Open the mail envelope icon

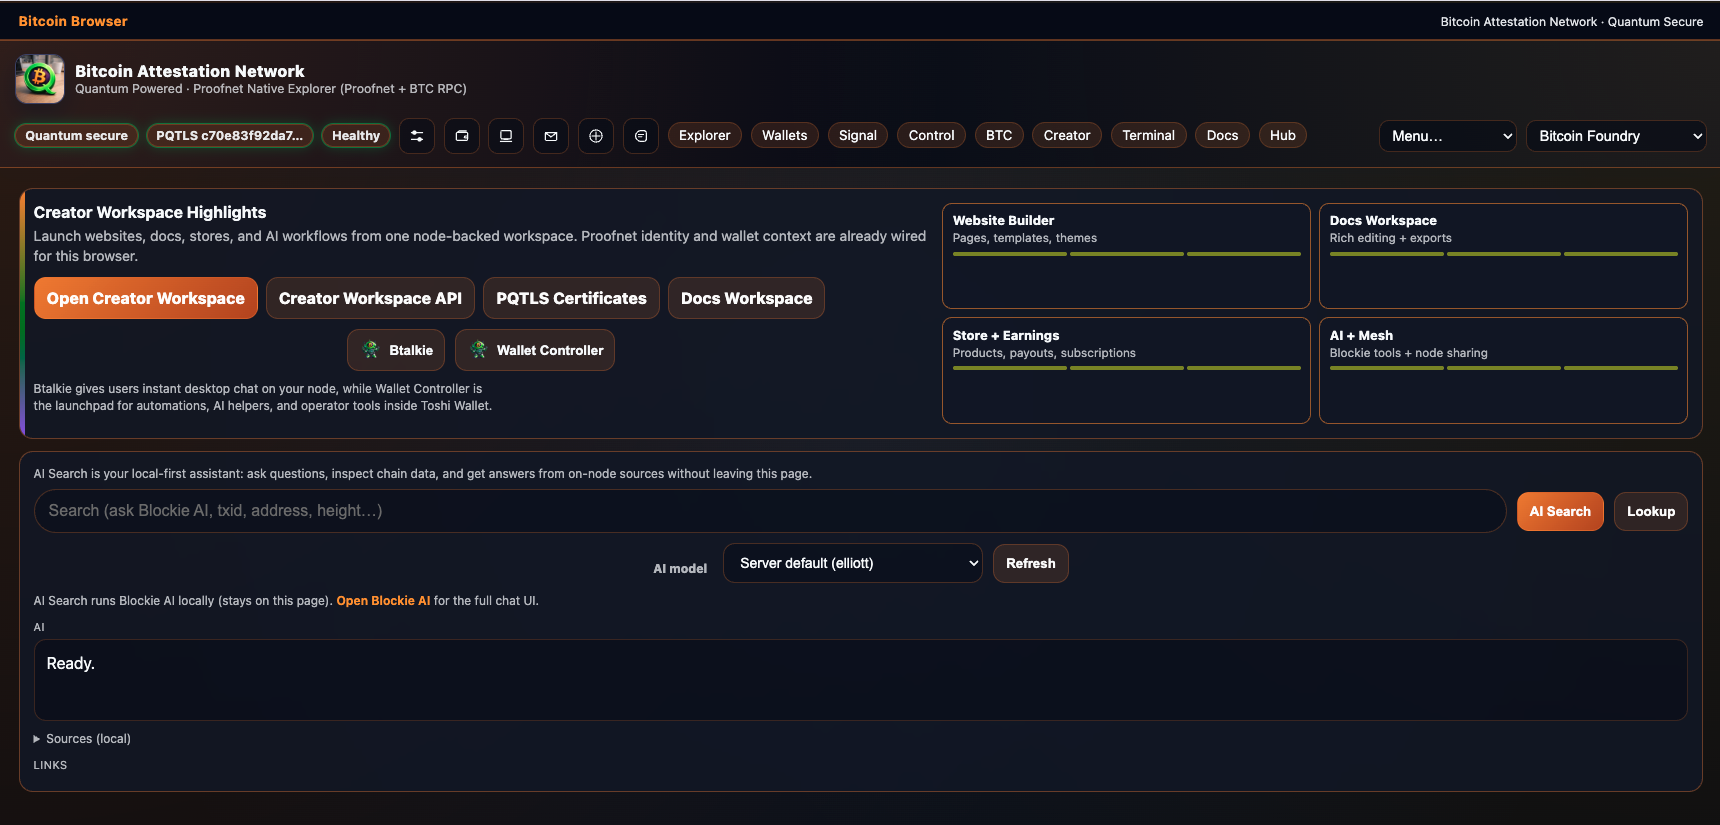[x=551, y=136]
